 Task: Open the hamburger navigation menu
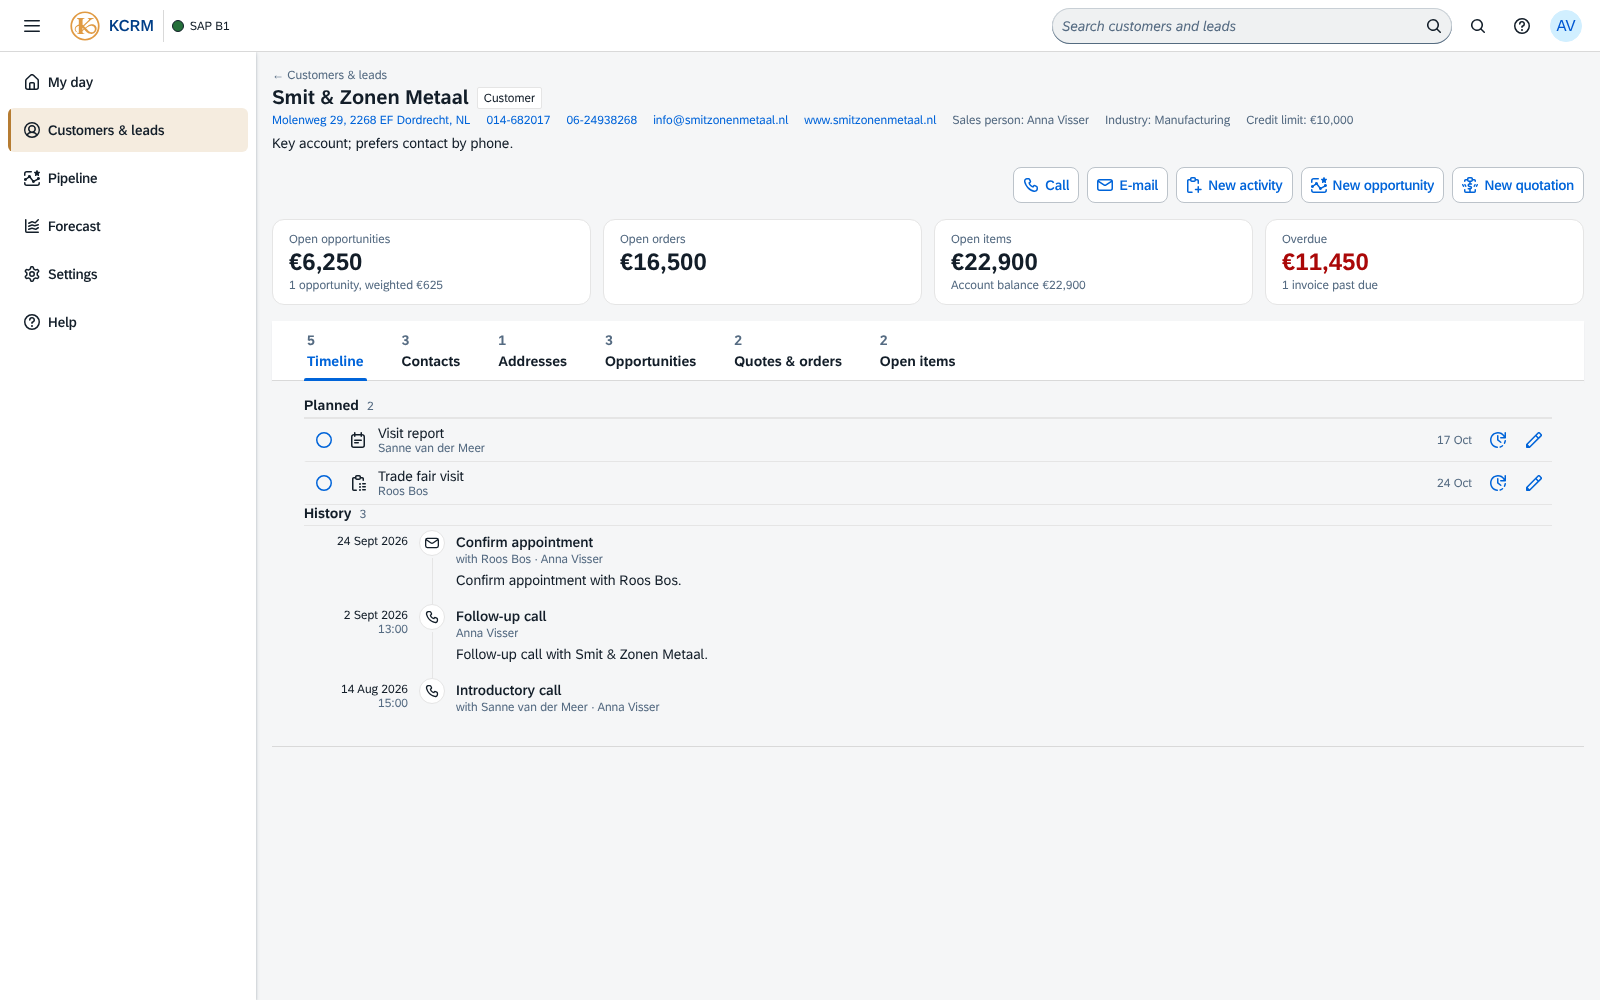[32, 26]
